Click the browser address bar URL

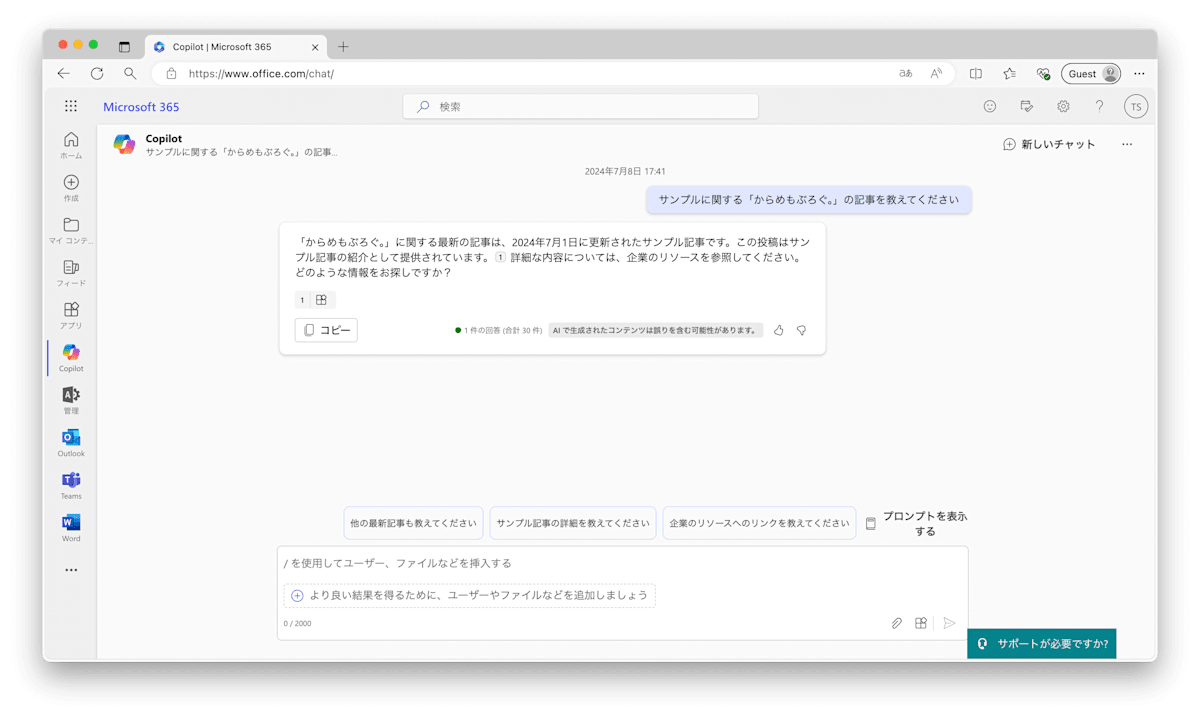tap(261, 74)
